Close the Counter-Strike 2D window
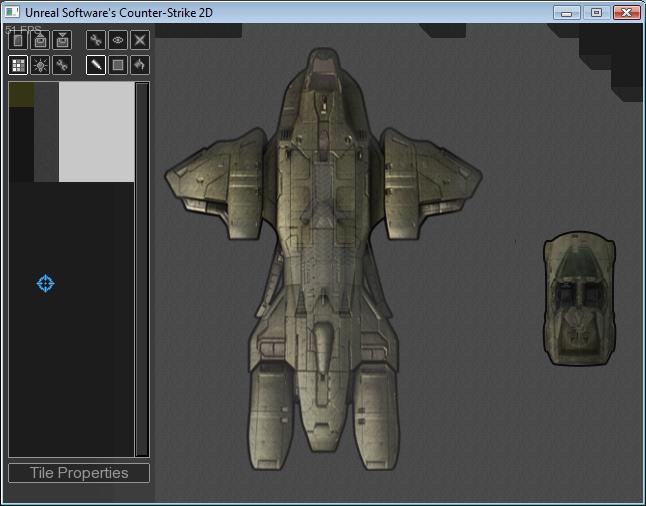This screenshot has width=646, height=506. pos(626,13)
